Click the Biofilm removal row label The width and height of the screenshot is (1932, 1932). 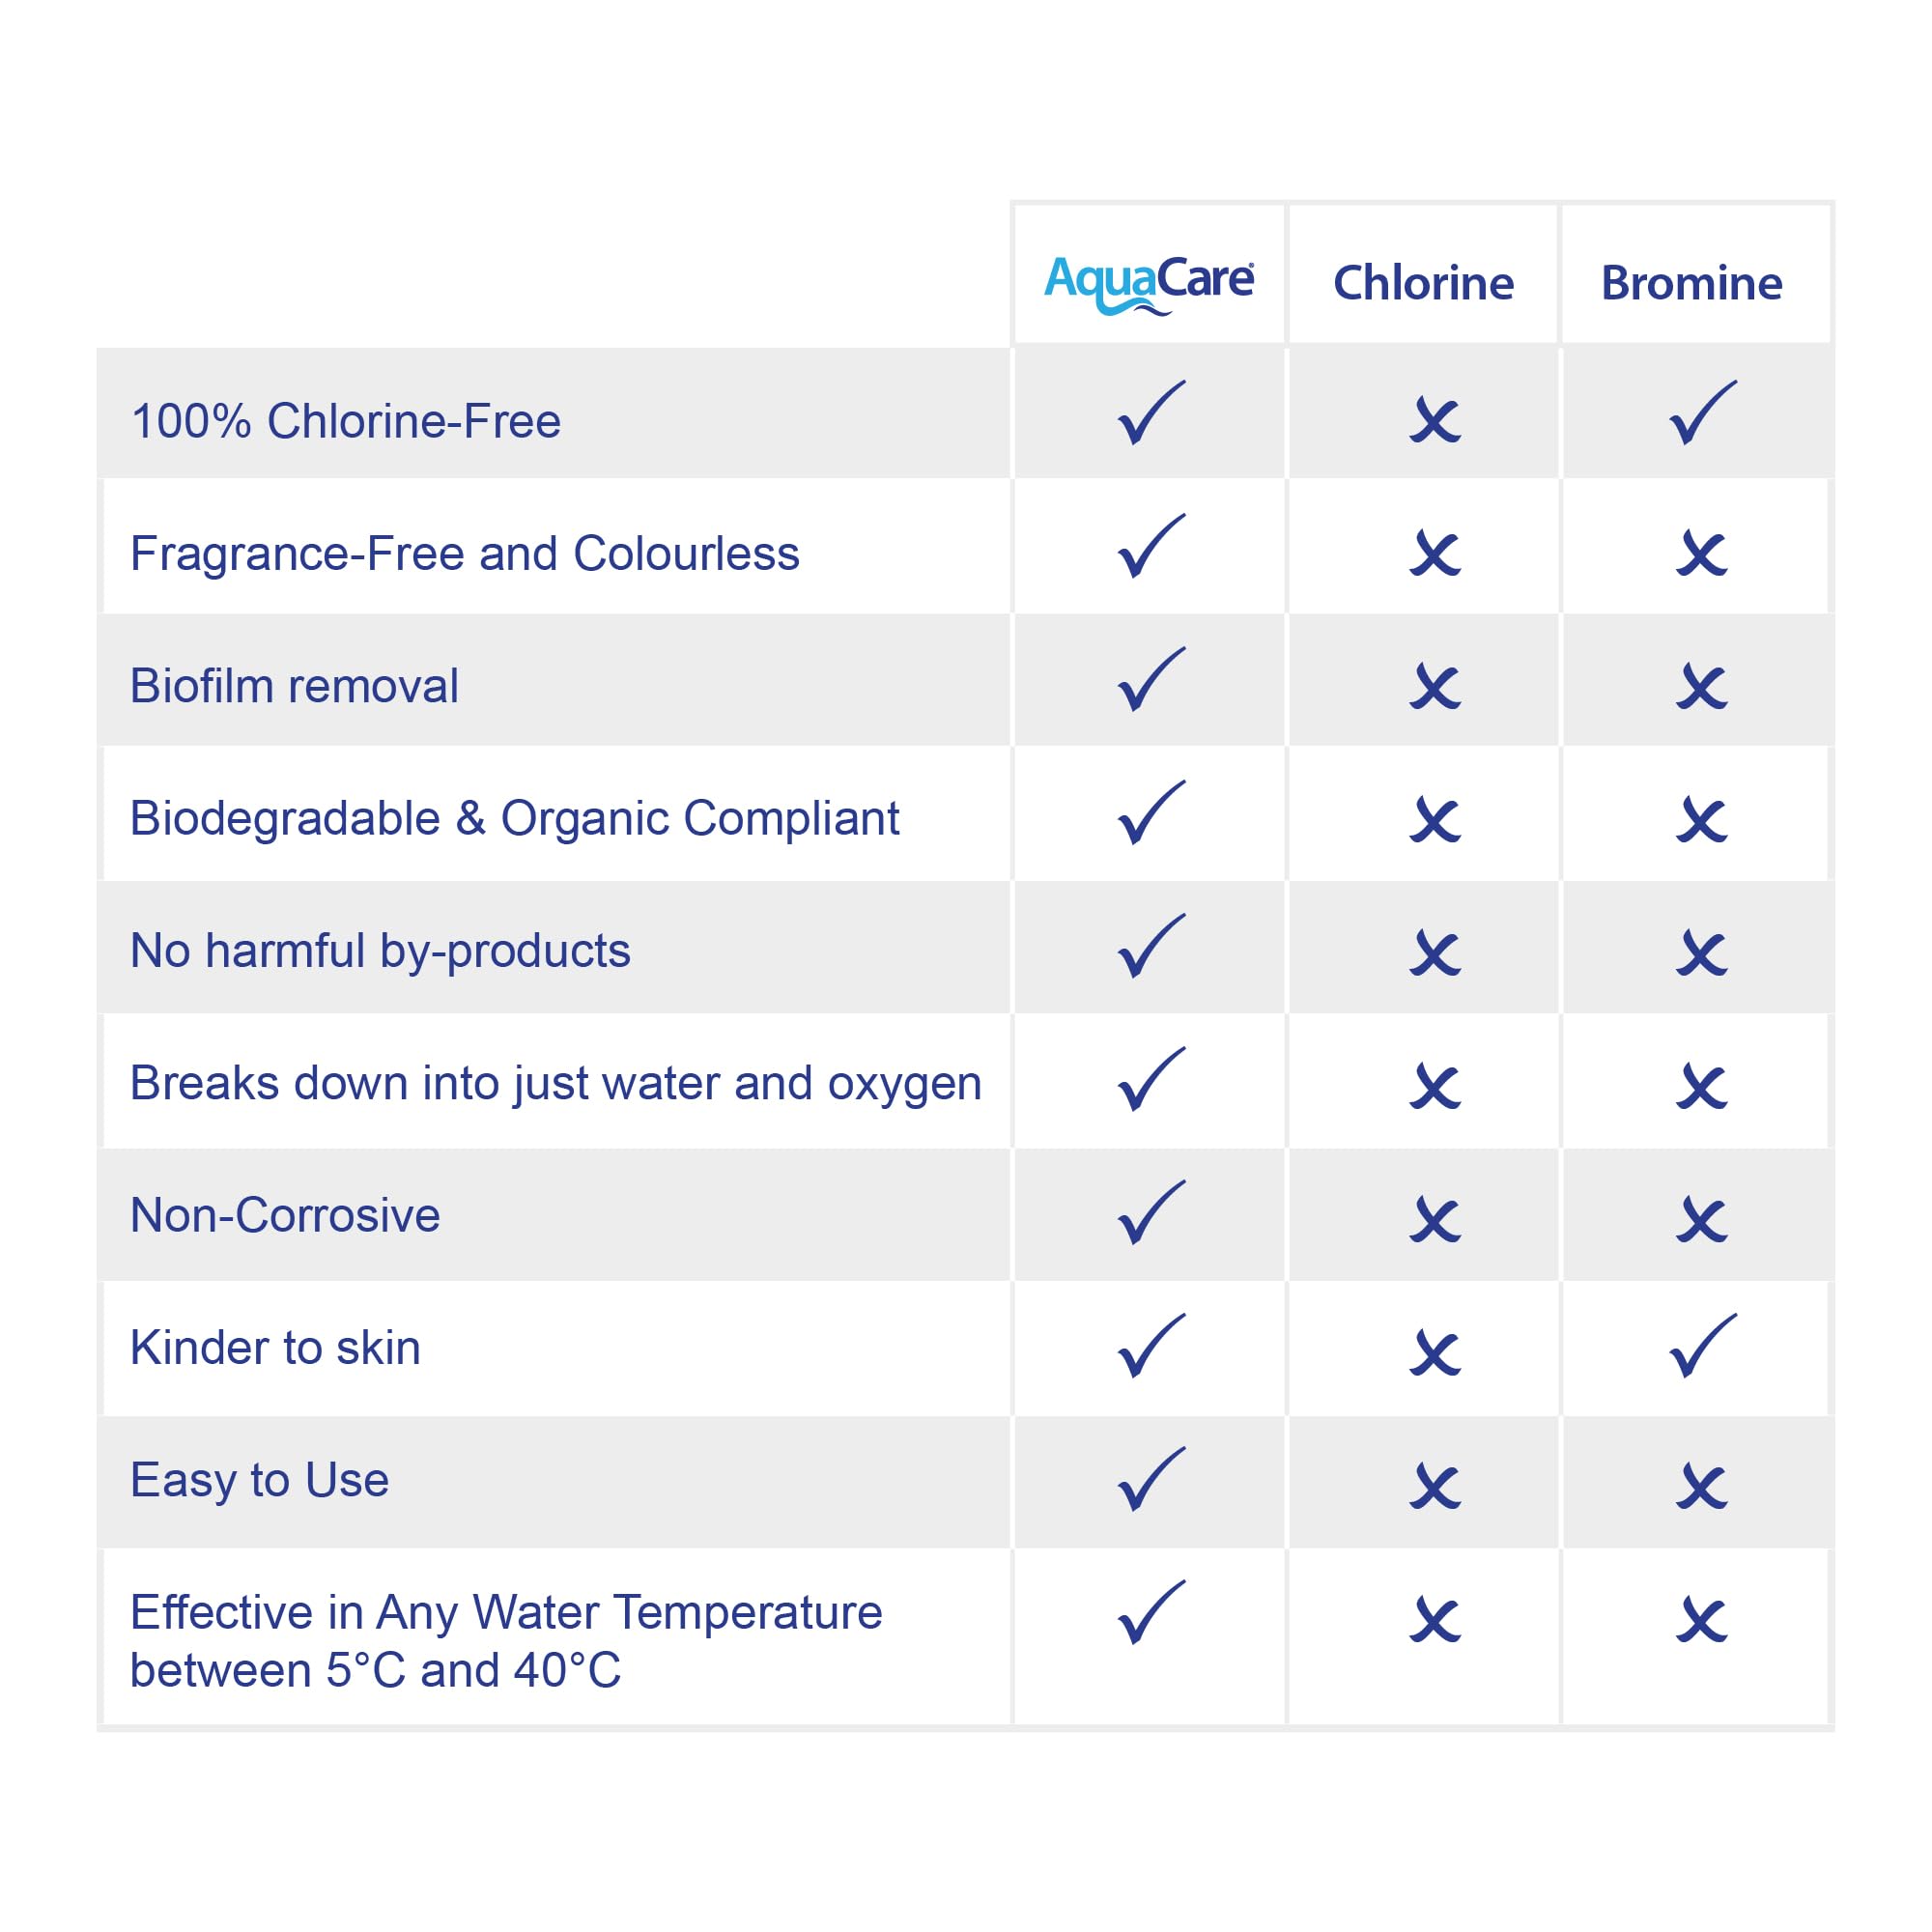[x=294, y=686]
